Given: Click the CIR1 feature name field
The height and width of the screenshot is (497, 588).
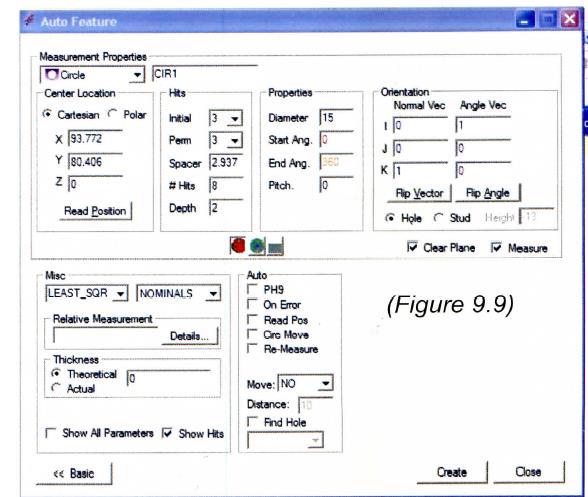Looking at the screenshot, I should [x=205, y=74].
